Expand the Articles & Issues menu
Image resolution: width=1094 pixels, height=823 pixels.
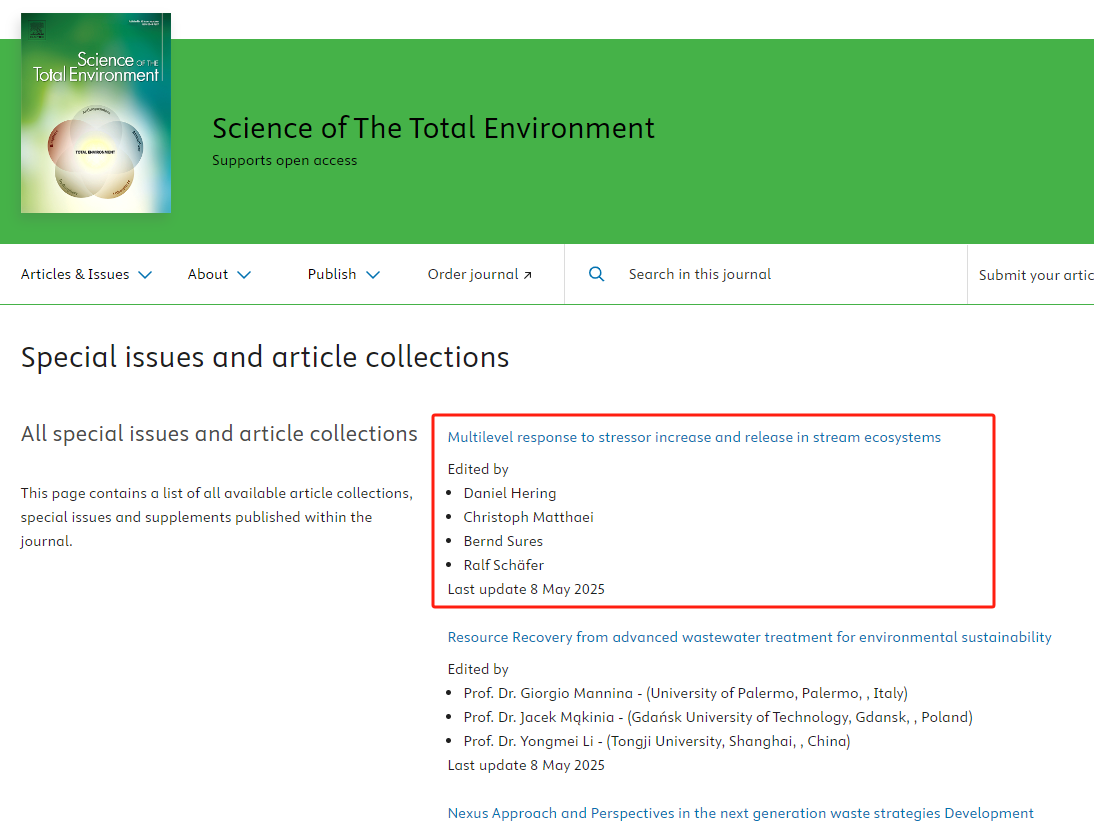pos(87,274)
